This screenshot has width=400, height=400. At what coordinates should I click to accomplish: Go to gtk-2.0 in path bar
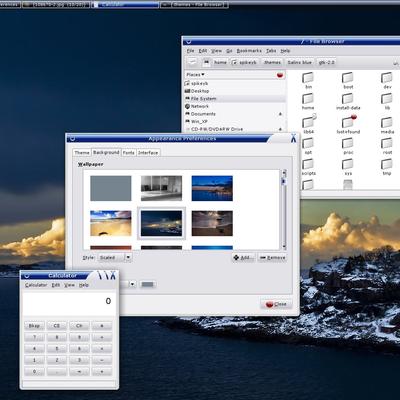tap(326, 62)
